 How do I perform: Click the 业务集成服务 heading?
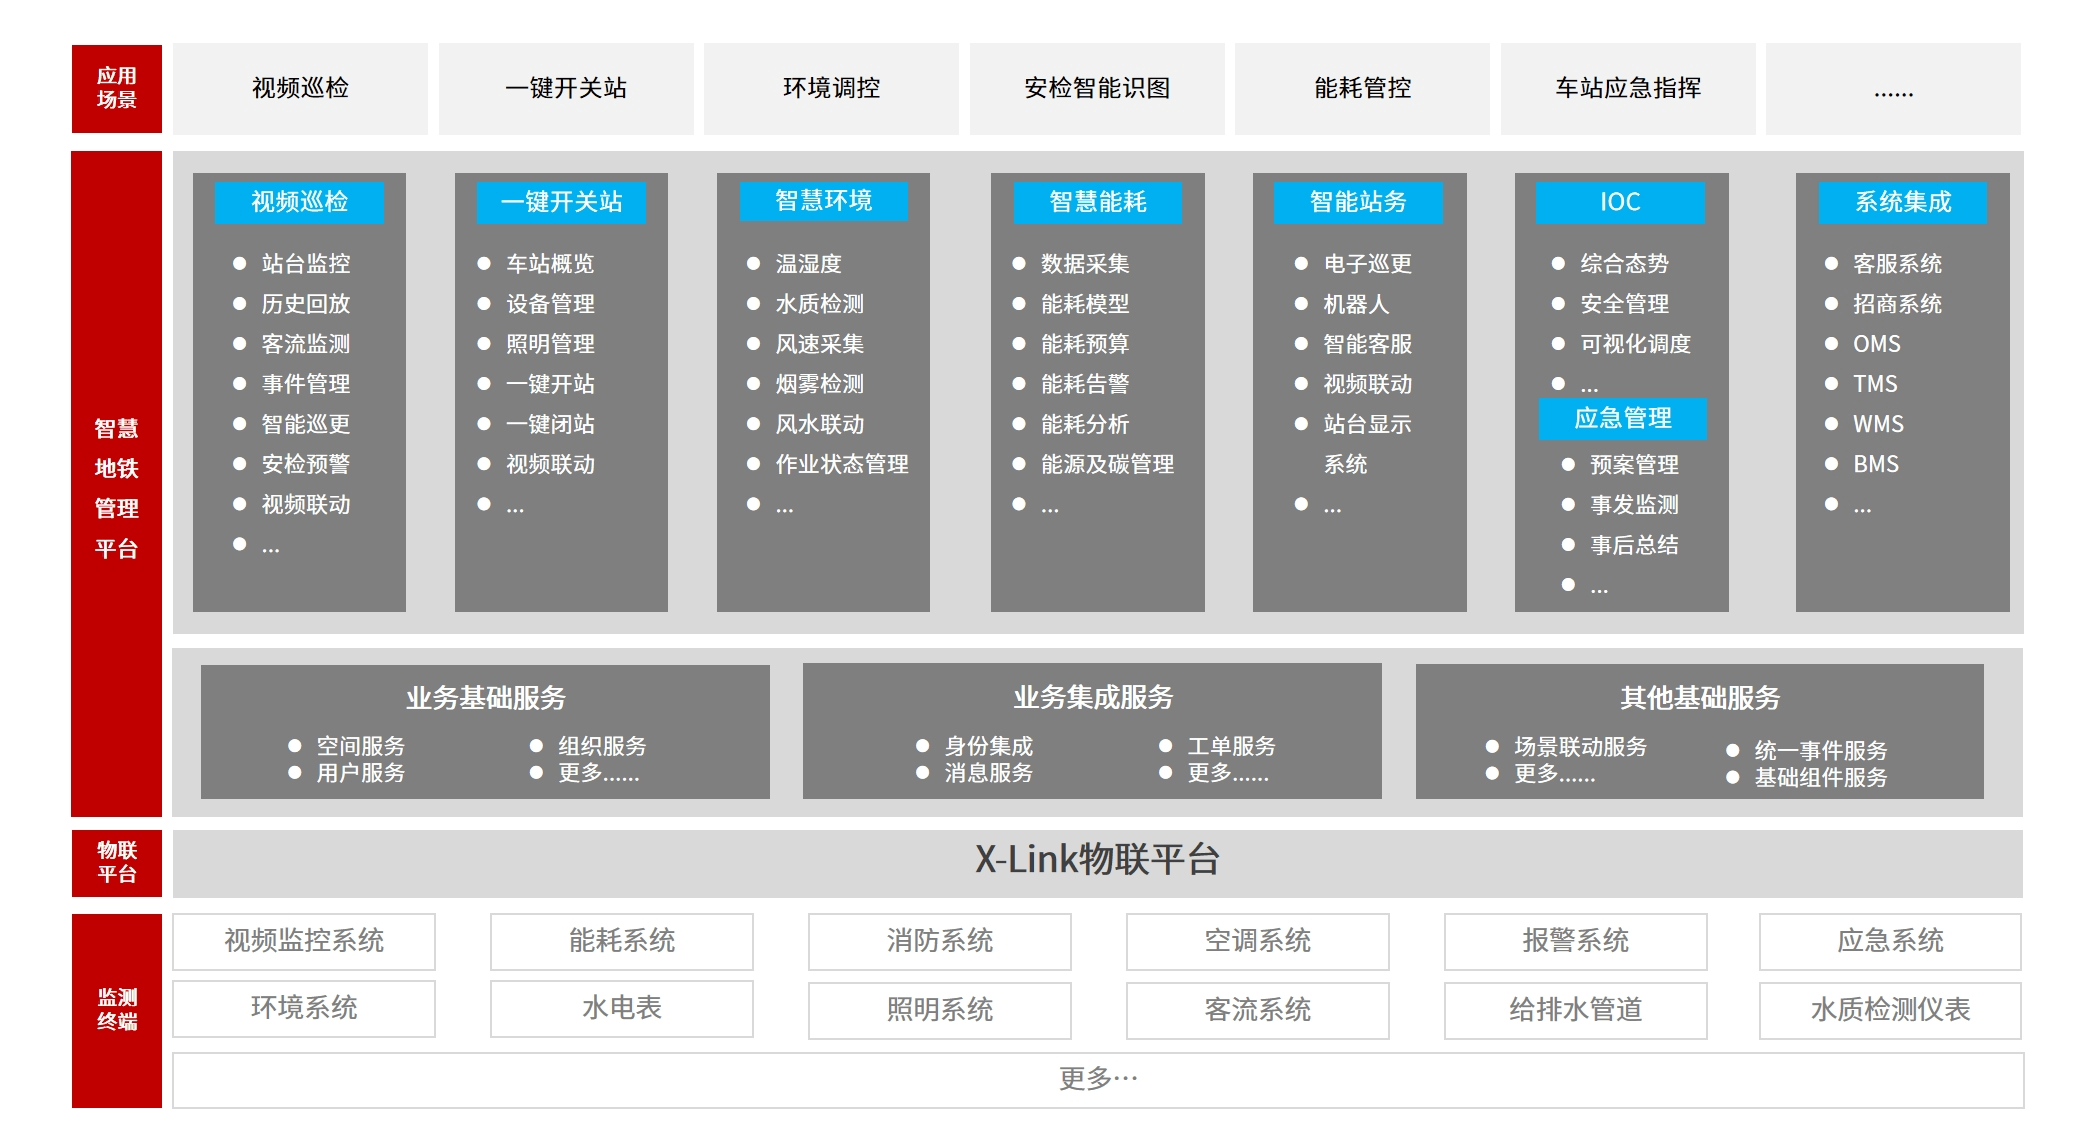click(1093, 697)
